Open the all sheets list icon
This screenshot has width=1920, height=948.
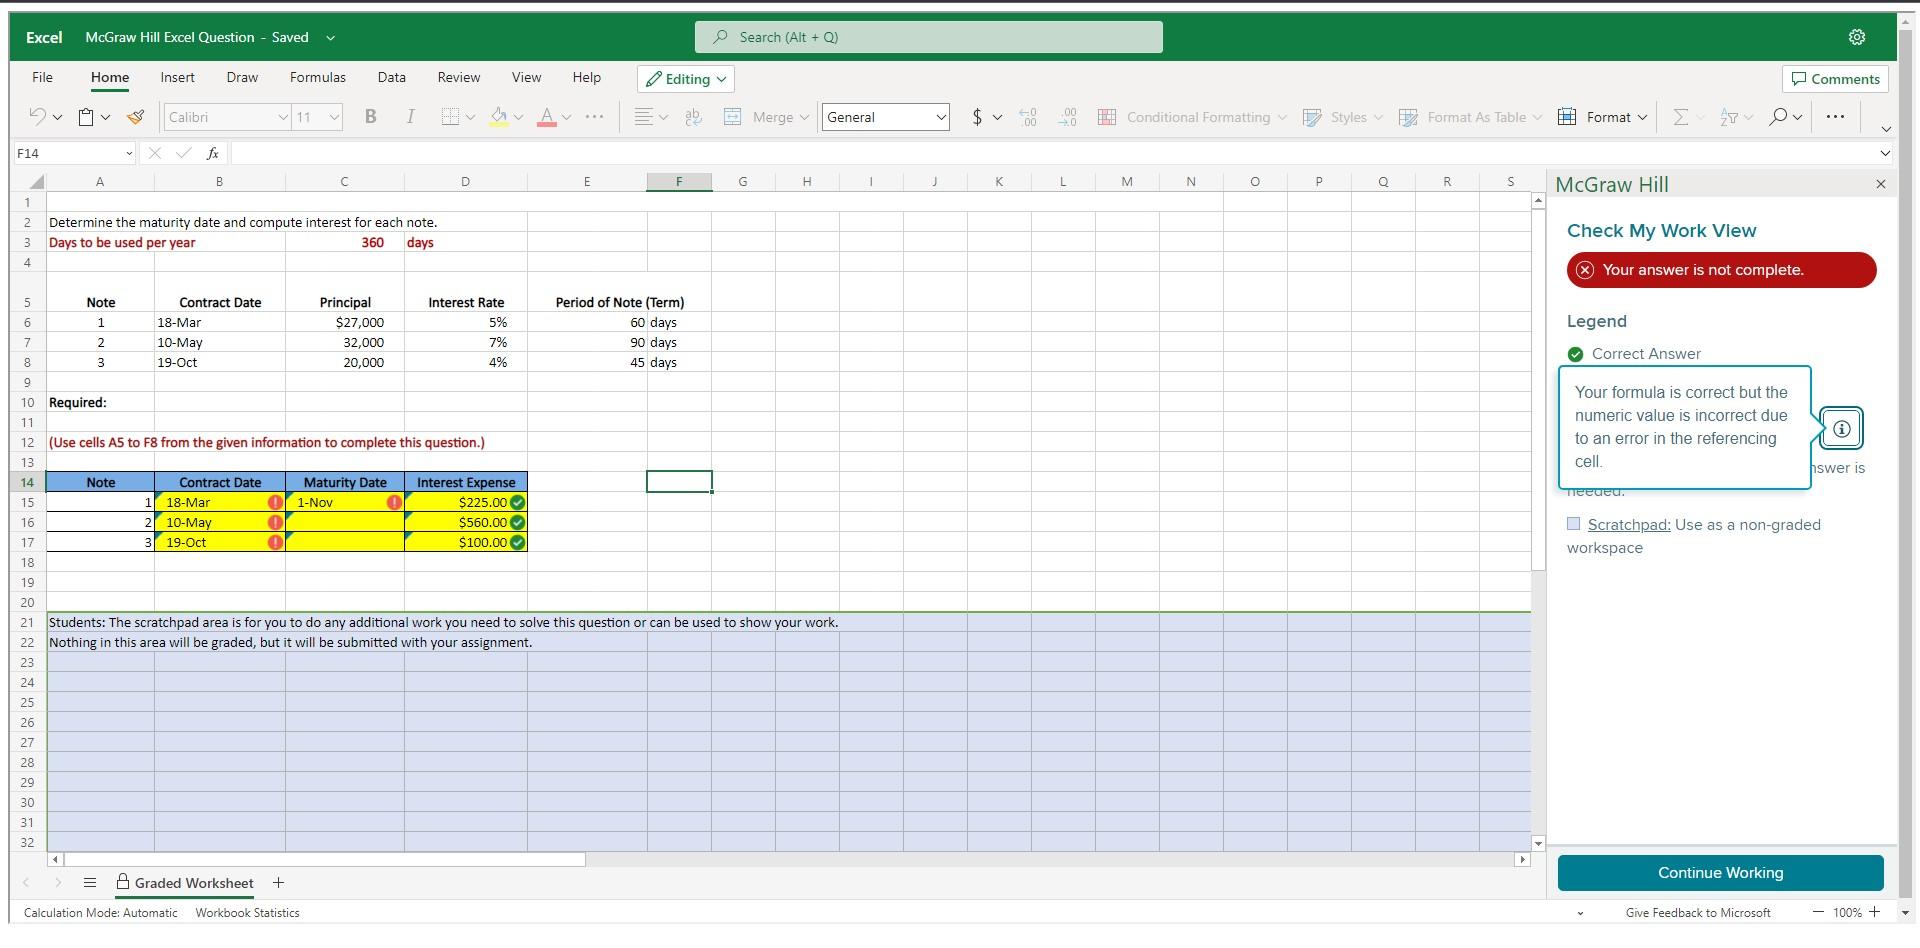pos(90,883)
